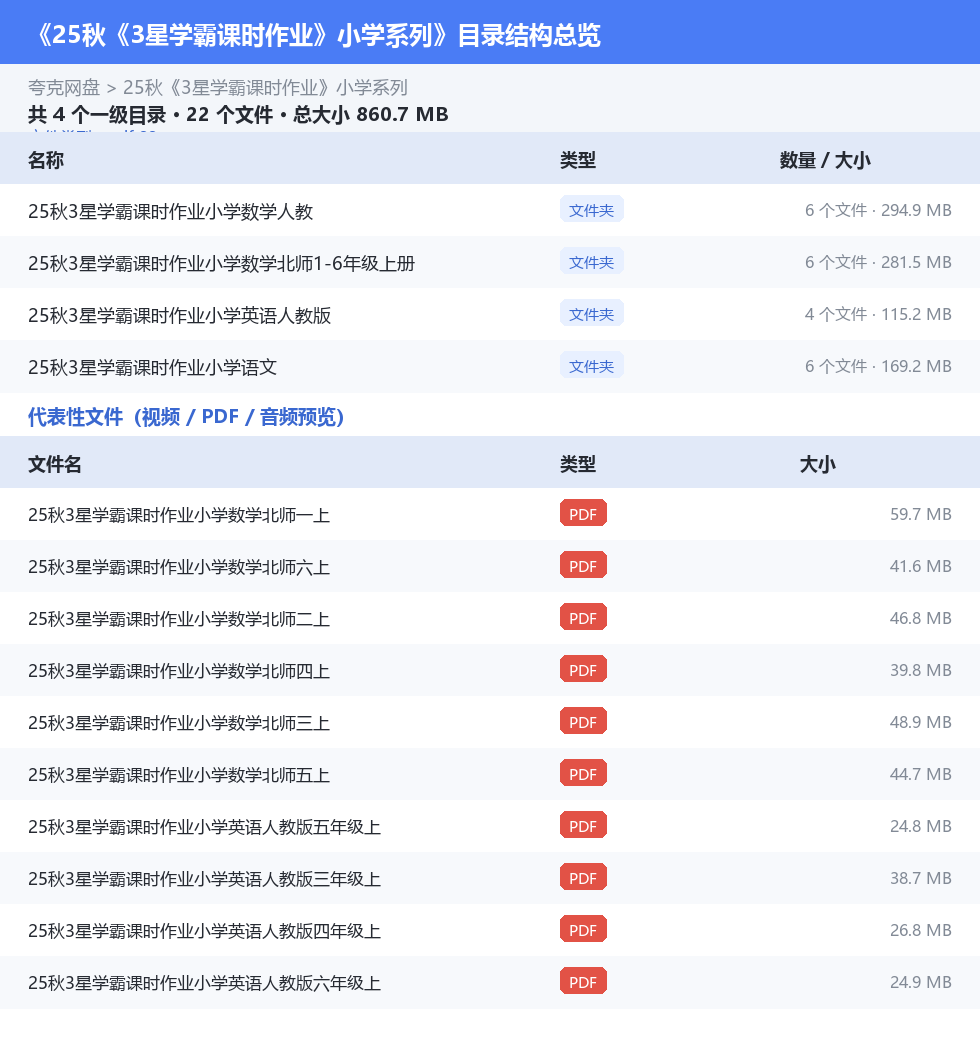The image size is (980, 1040).
Task: Select file 小学数学北师三上
Action: 179,723
